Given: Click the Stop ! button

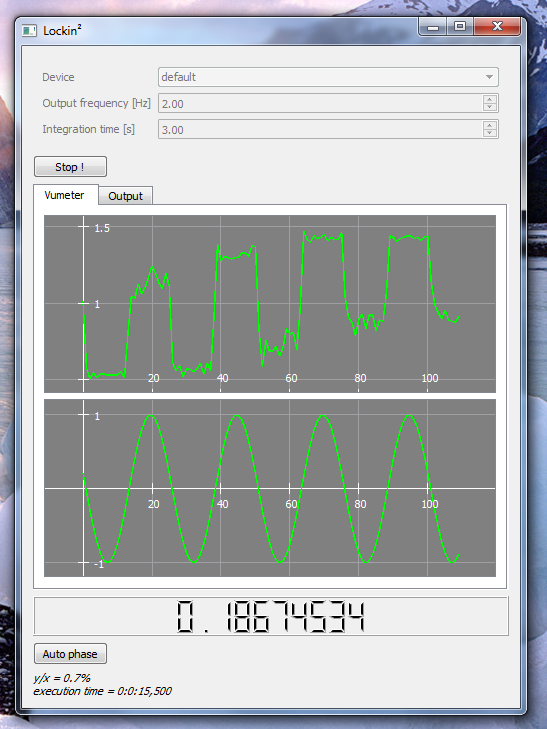Looking at the screenshot, I should (70, 167).
